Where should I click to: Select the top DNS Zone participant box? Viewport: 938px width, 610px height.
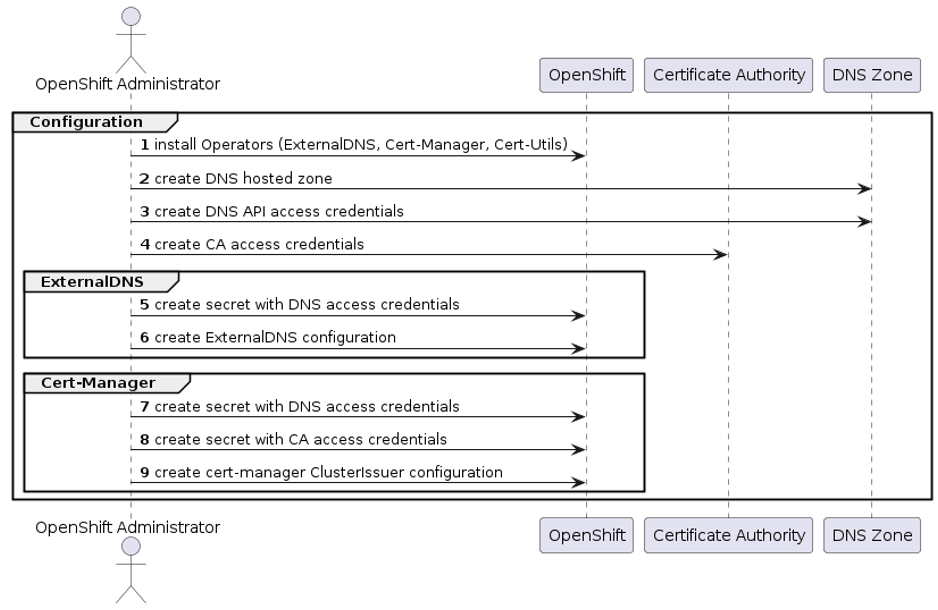(872, 75)
